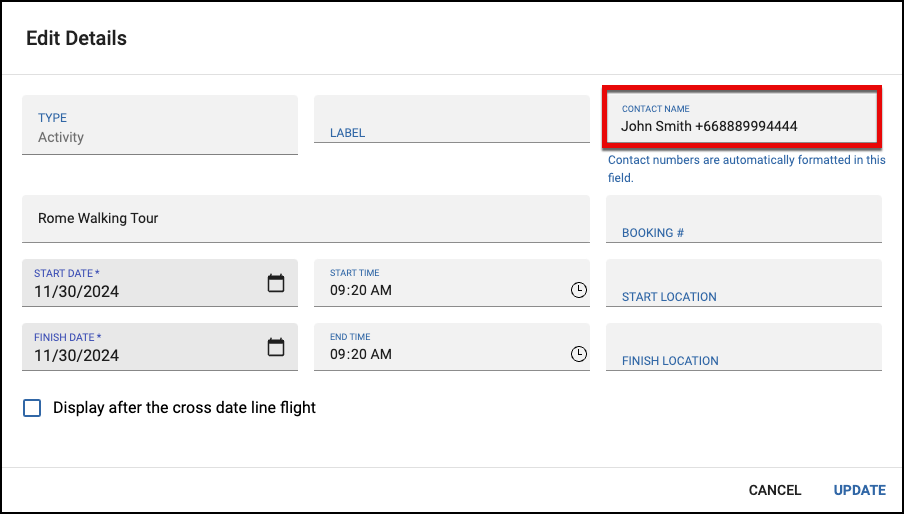Screen dimensions: 904x514
Task: Select the Contact Name field
Action: click(x=742, y=118)
